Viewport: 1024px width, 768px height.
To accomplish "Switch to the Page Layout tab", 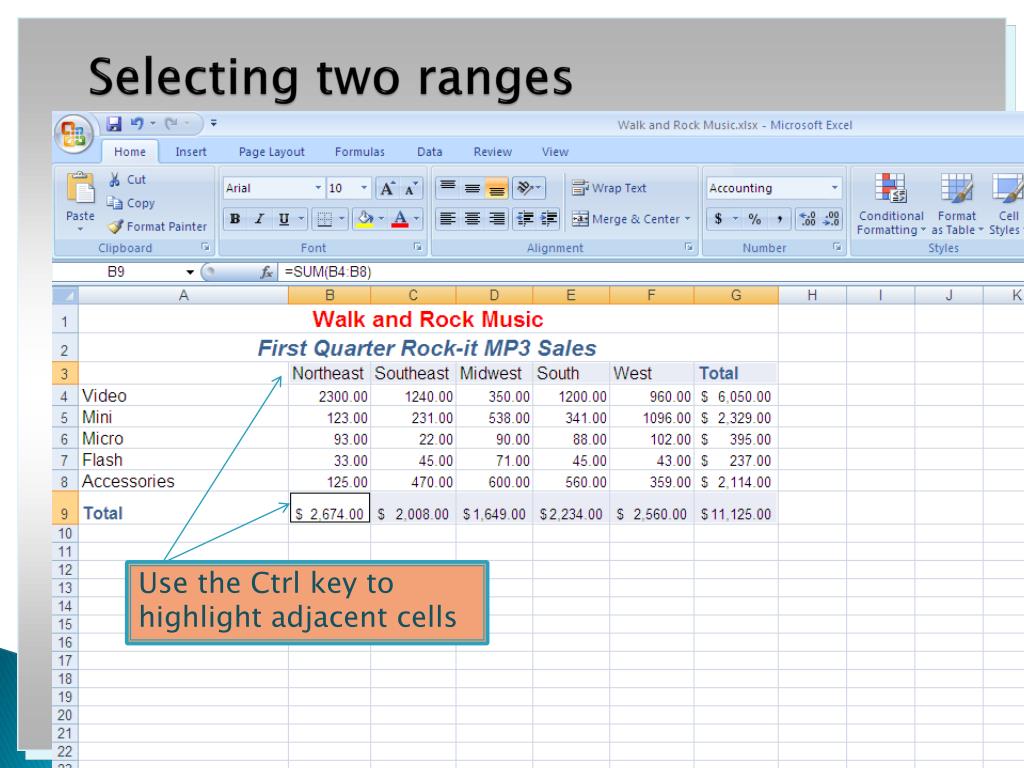I will (x=272, y=152).
